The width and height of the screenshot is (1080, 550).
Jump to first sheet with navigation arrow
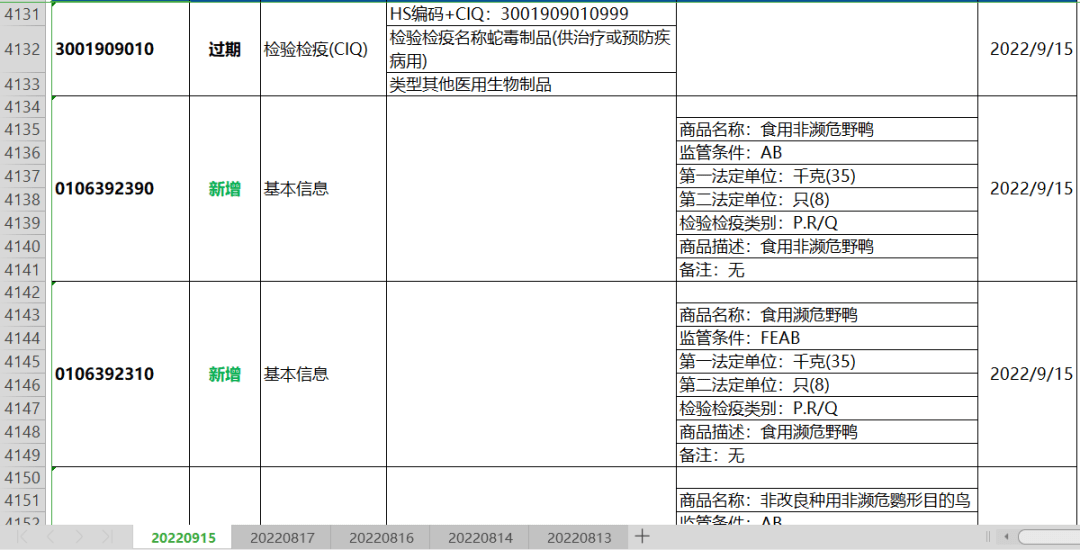22,538
